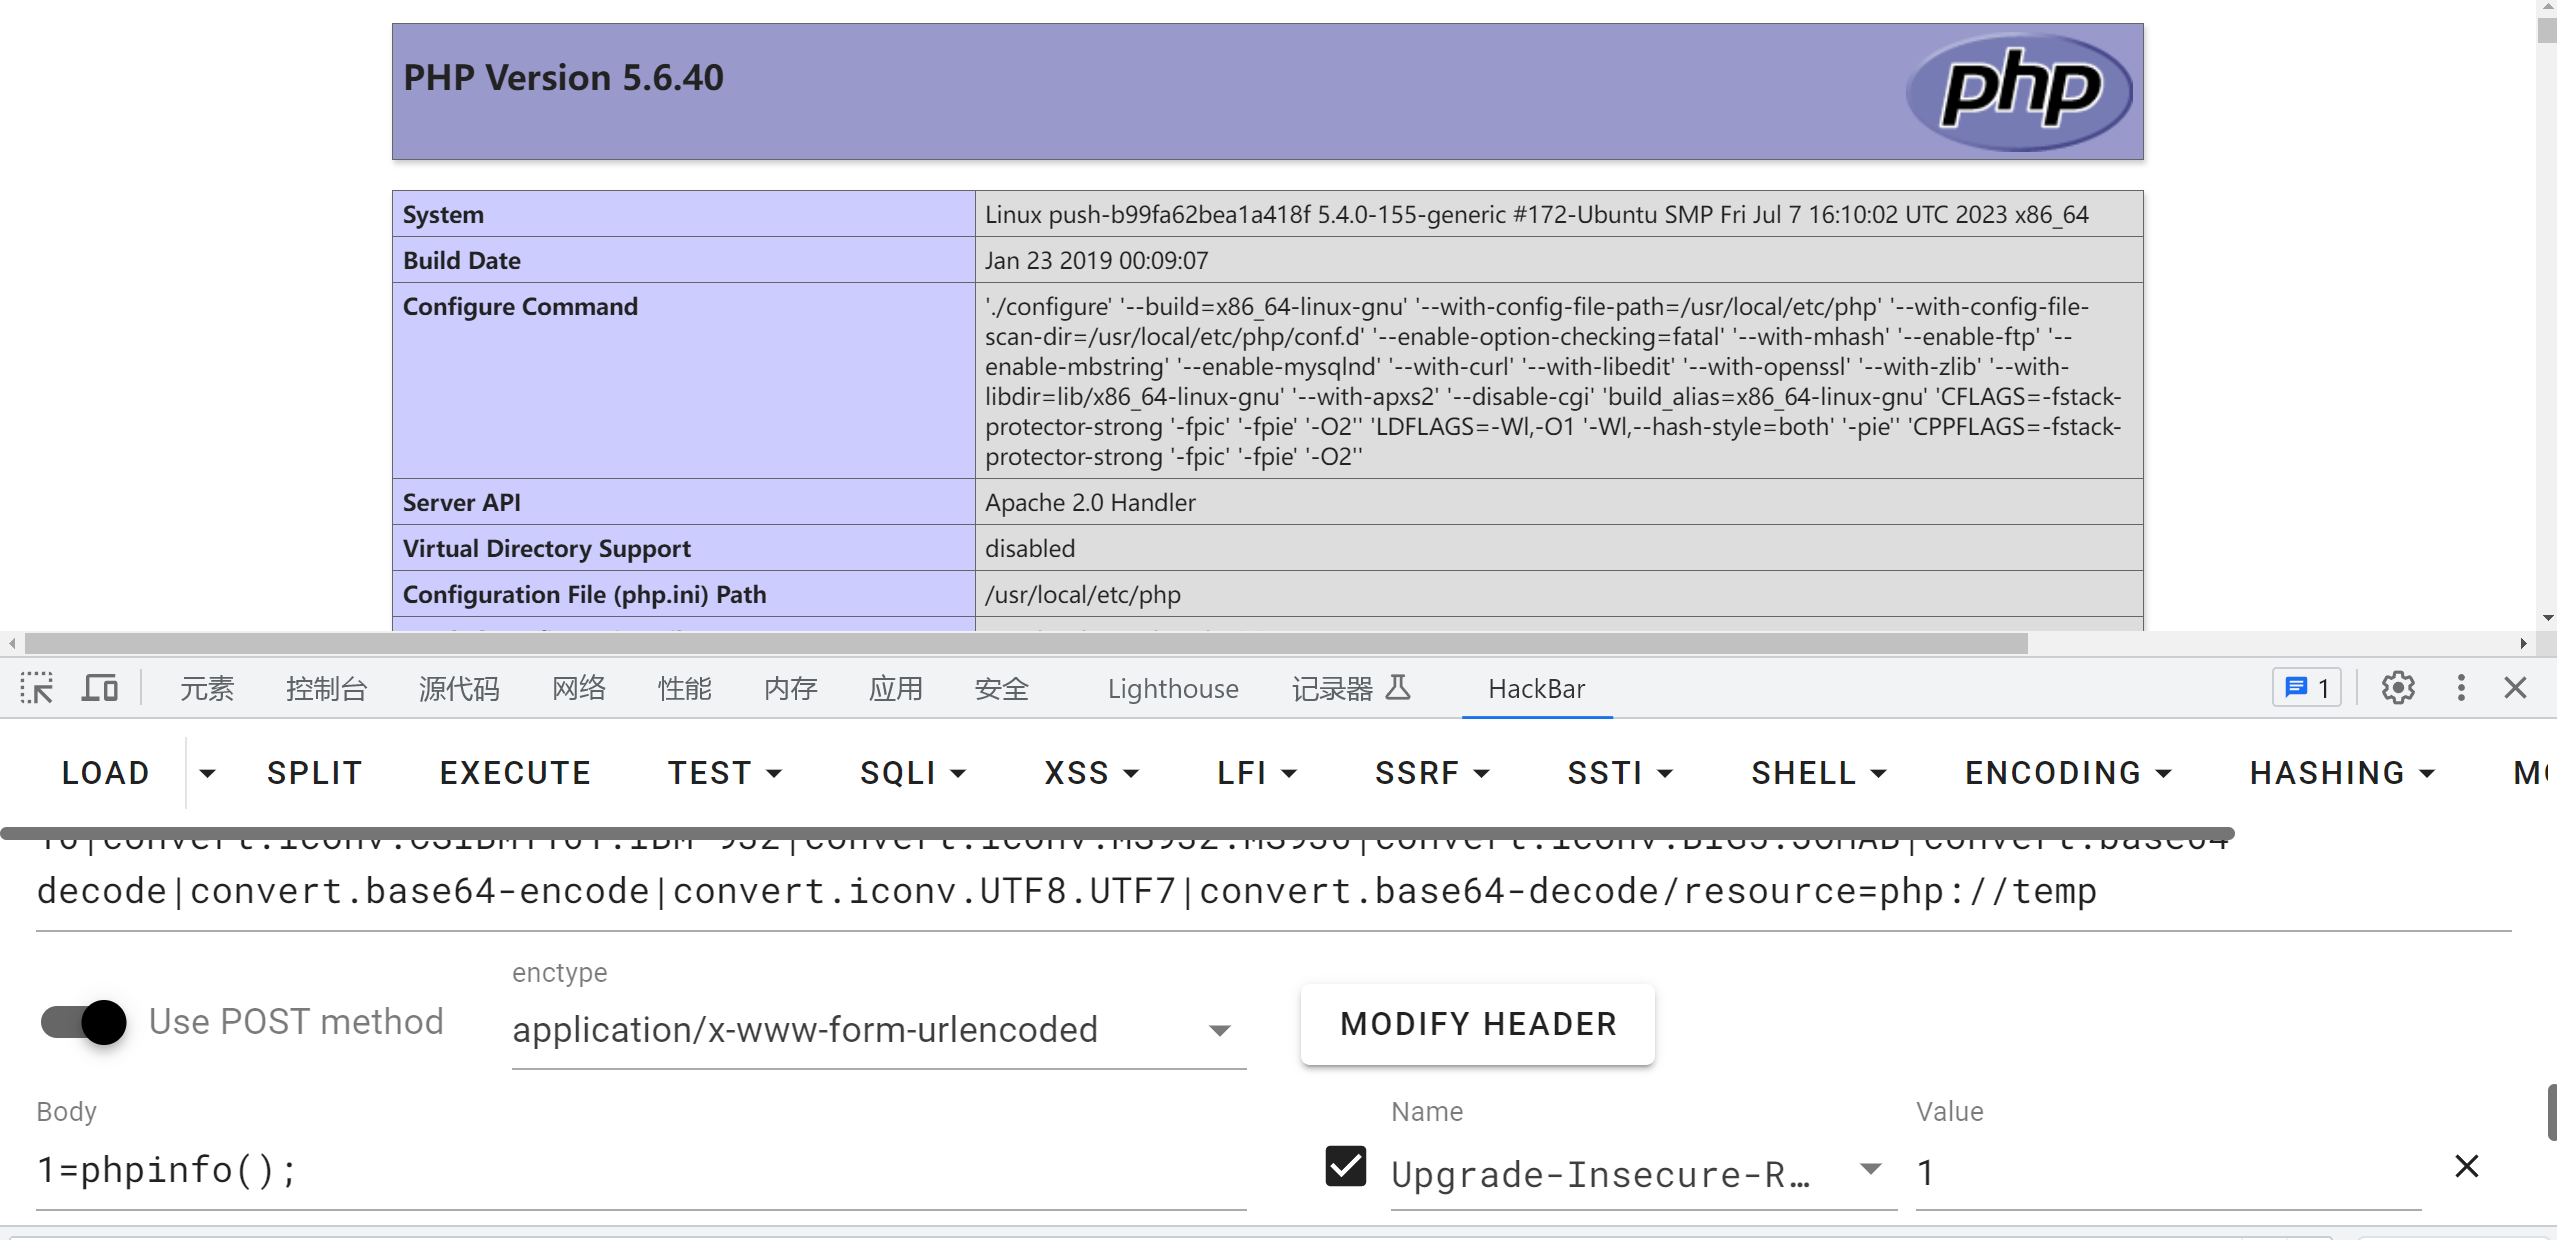Toggle the Use POST method switch
The height and width of the screenshot is (1240, 2557).
click(x=84, y=1022)
